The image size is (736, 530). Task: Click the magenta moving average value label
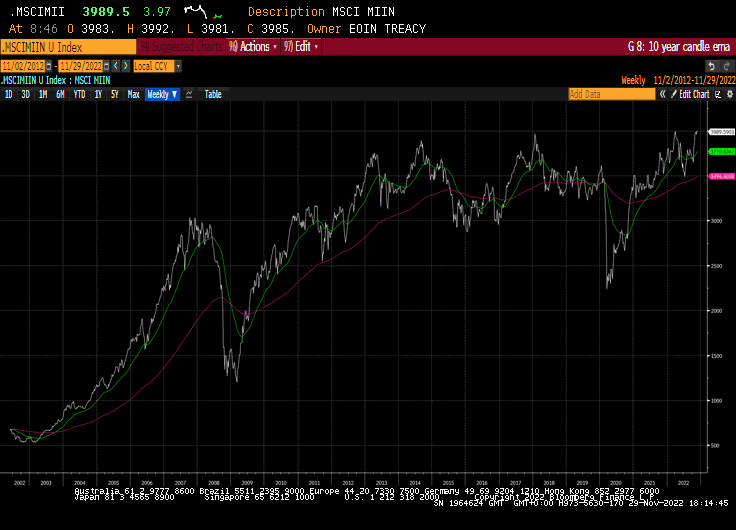722,177
